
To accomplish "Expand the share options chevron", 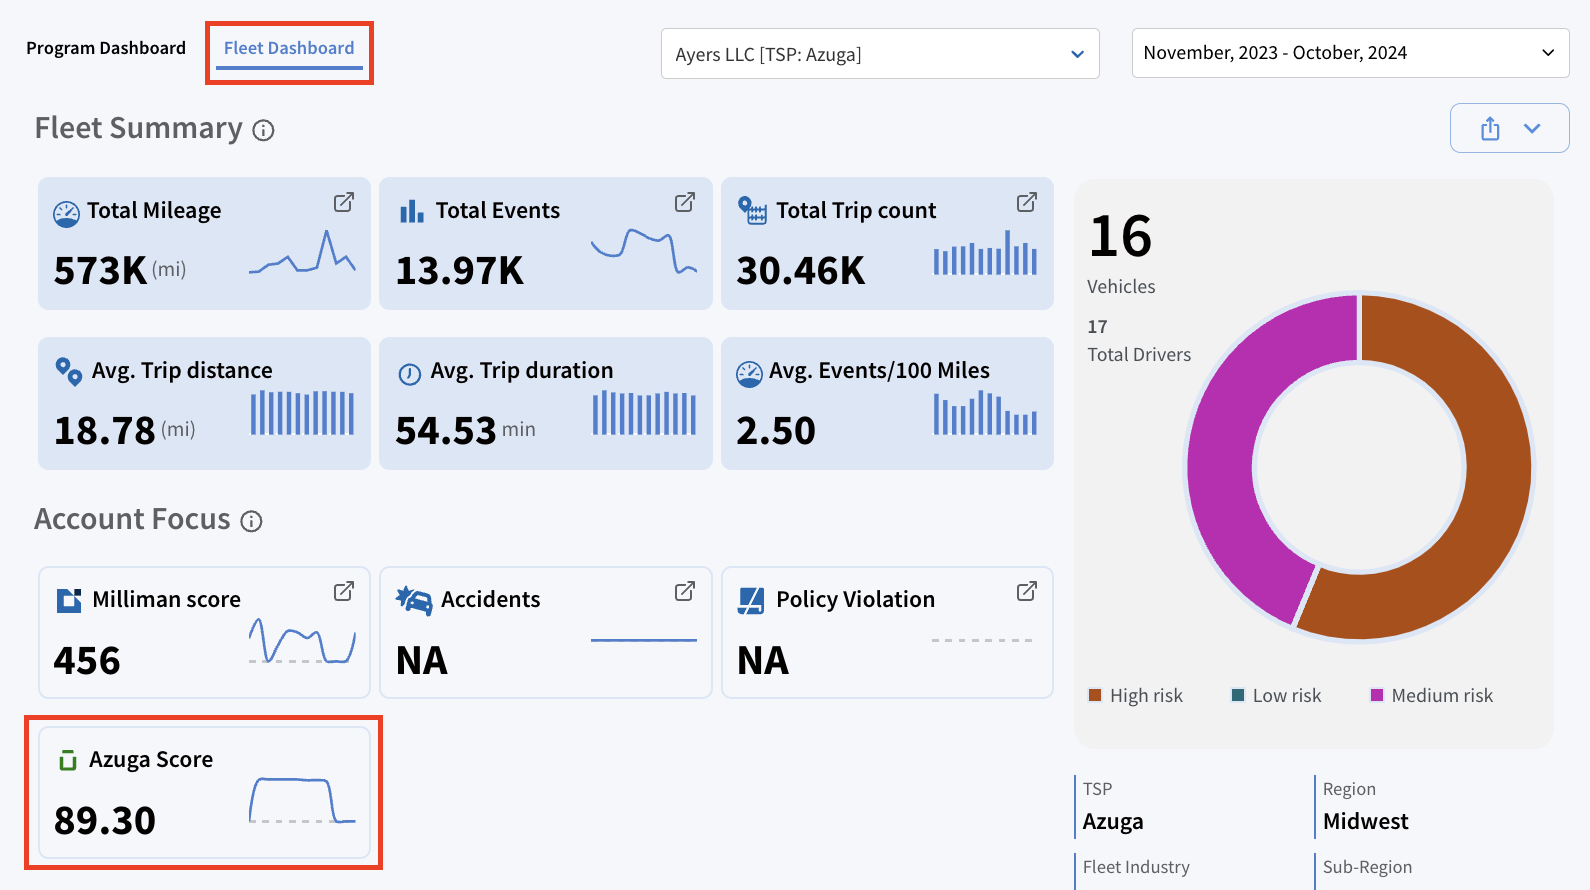I will (1532, 128).
